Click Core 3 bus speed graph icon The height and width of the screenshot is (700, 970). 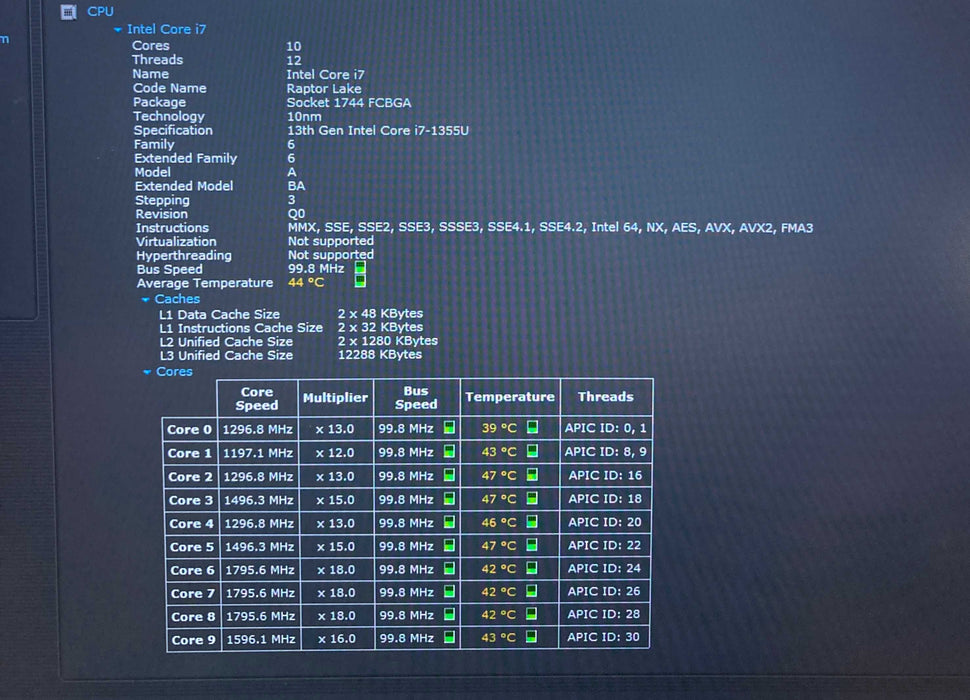click(x=450, y=498)
